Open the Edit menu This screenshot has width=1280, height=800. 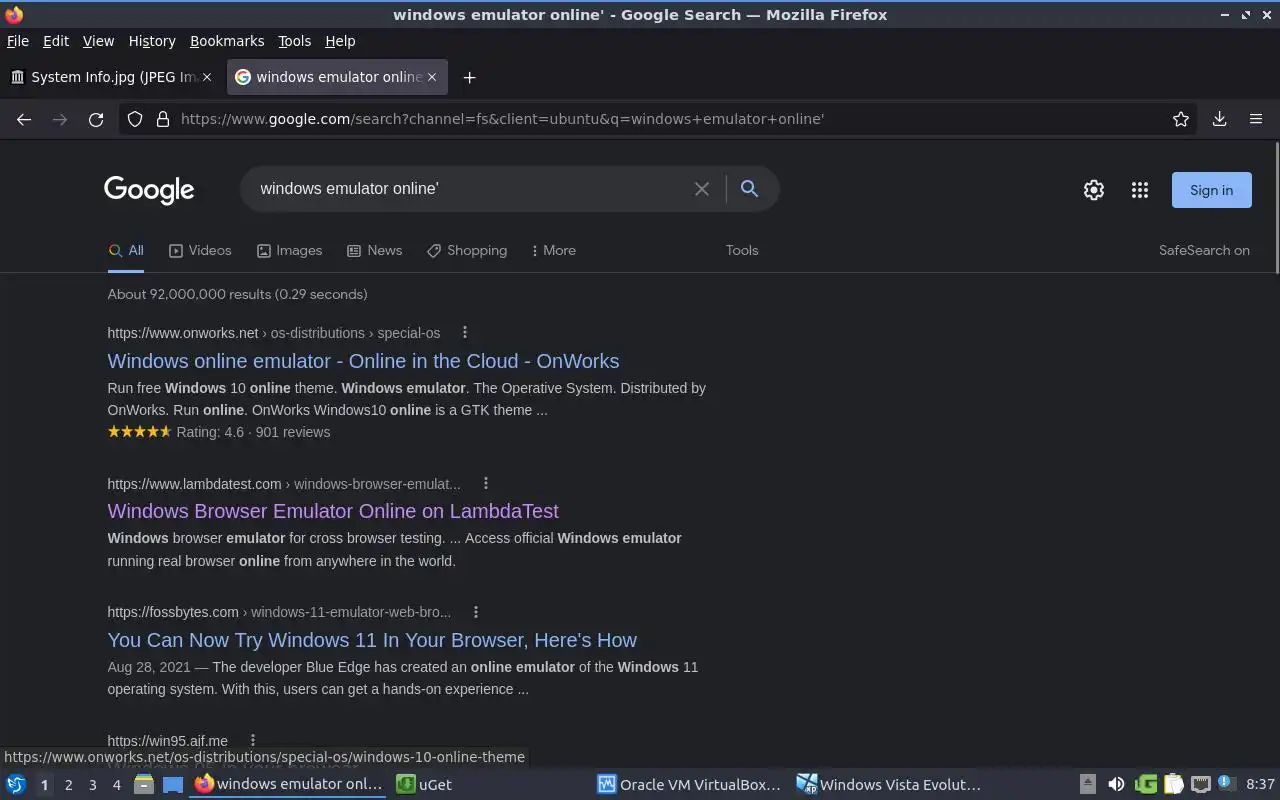[x=56, y=41]
